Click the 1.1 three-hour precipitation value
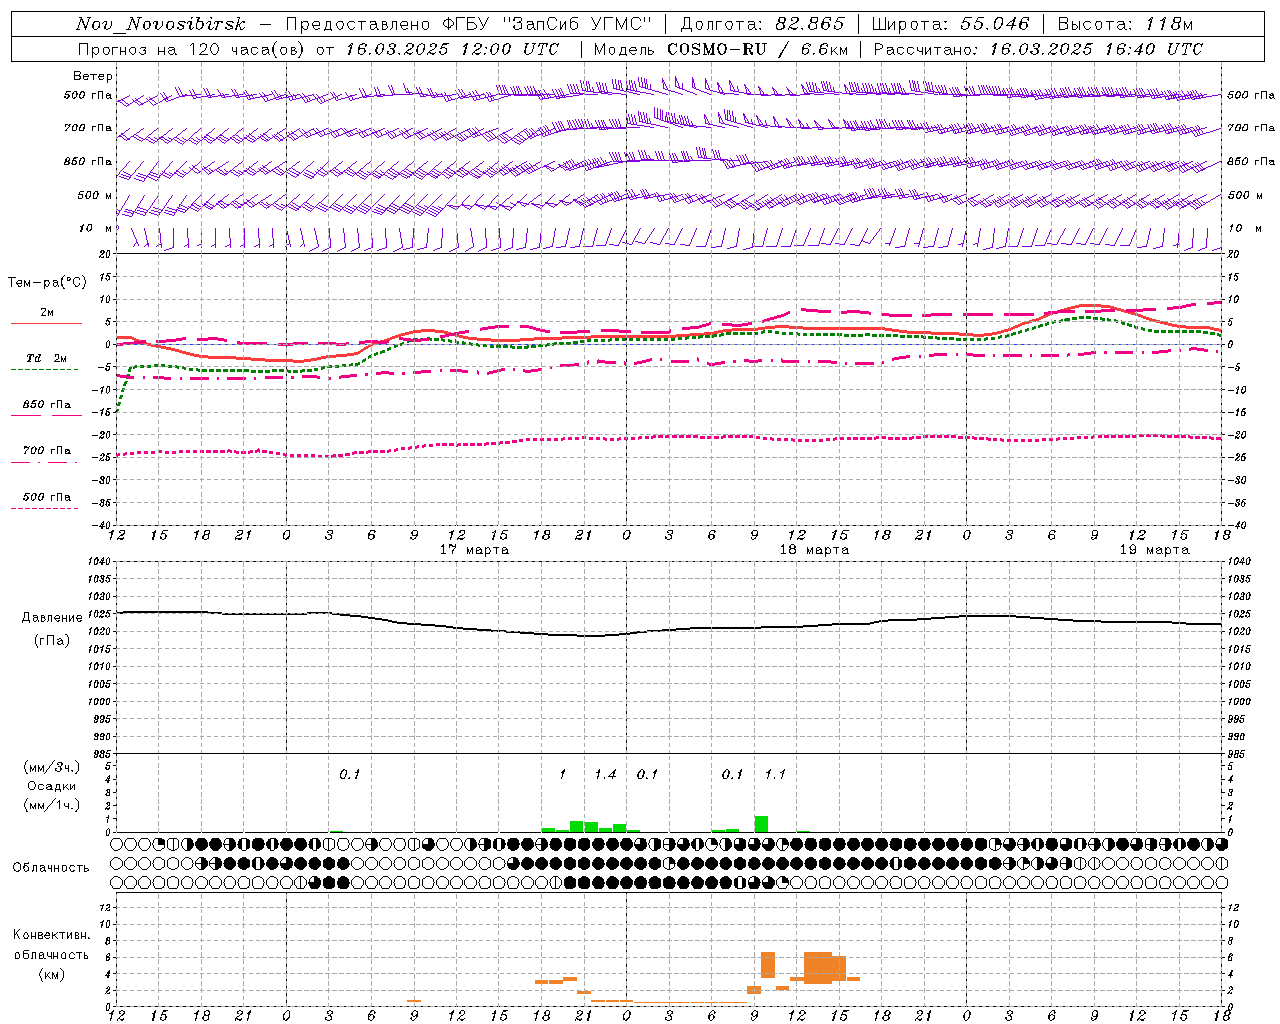This screenshot has height=1024, width=1280. [x=775, y=775]
